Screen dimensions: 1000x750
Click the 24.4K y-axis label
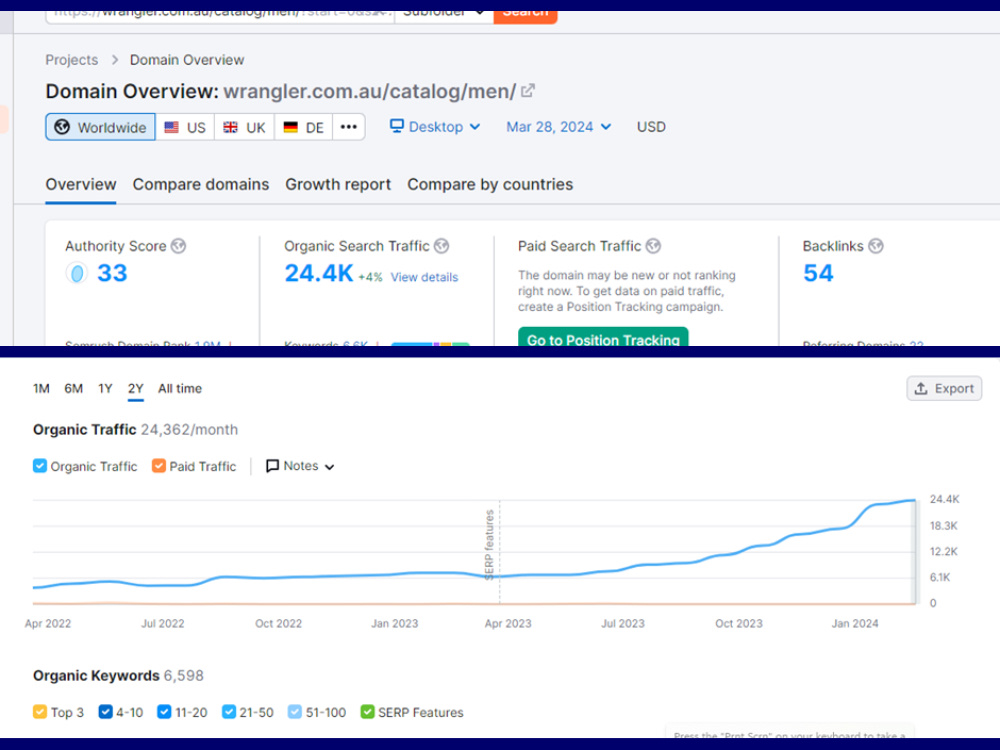[944, 499]
